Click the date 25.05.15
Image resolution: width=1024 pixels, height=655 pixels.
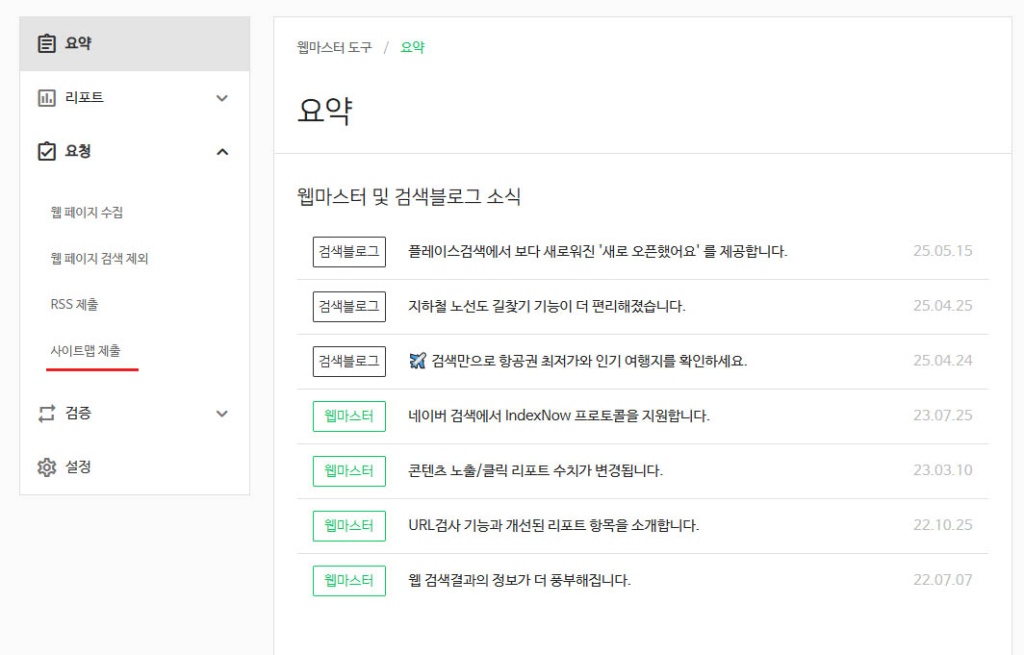[942, 251]
